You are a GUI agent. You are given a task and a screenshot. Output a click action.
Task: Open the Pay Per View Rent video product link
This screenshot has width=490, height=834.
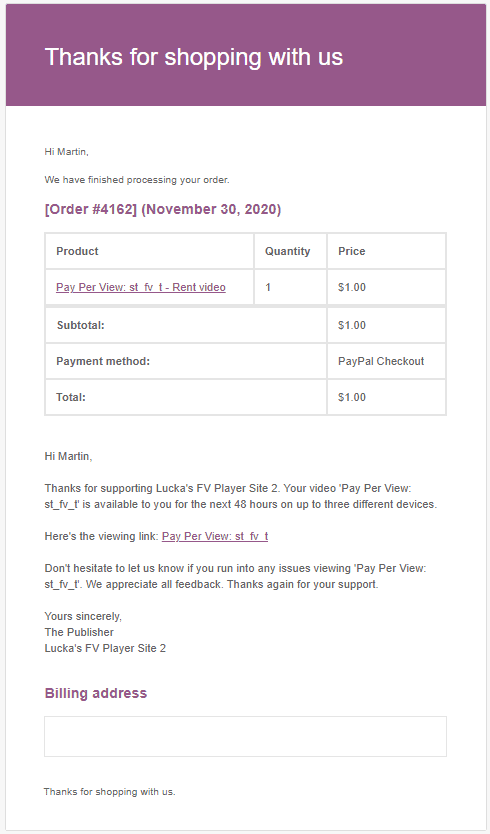point(140,287)
